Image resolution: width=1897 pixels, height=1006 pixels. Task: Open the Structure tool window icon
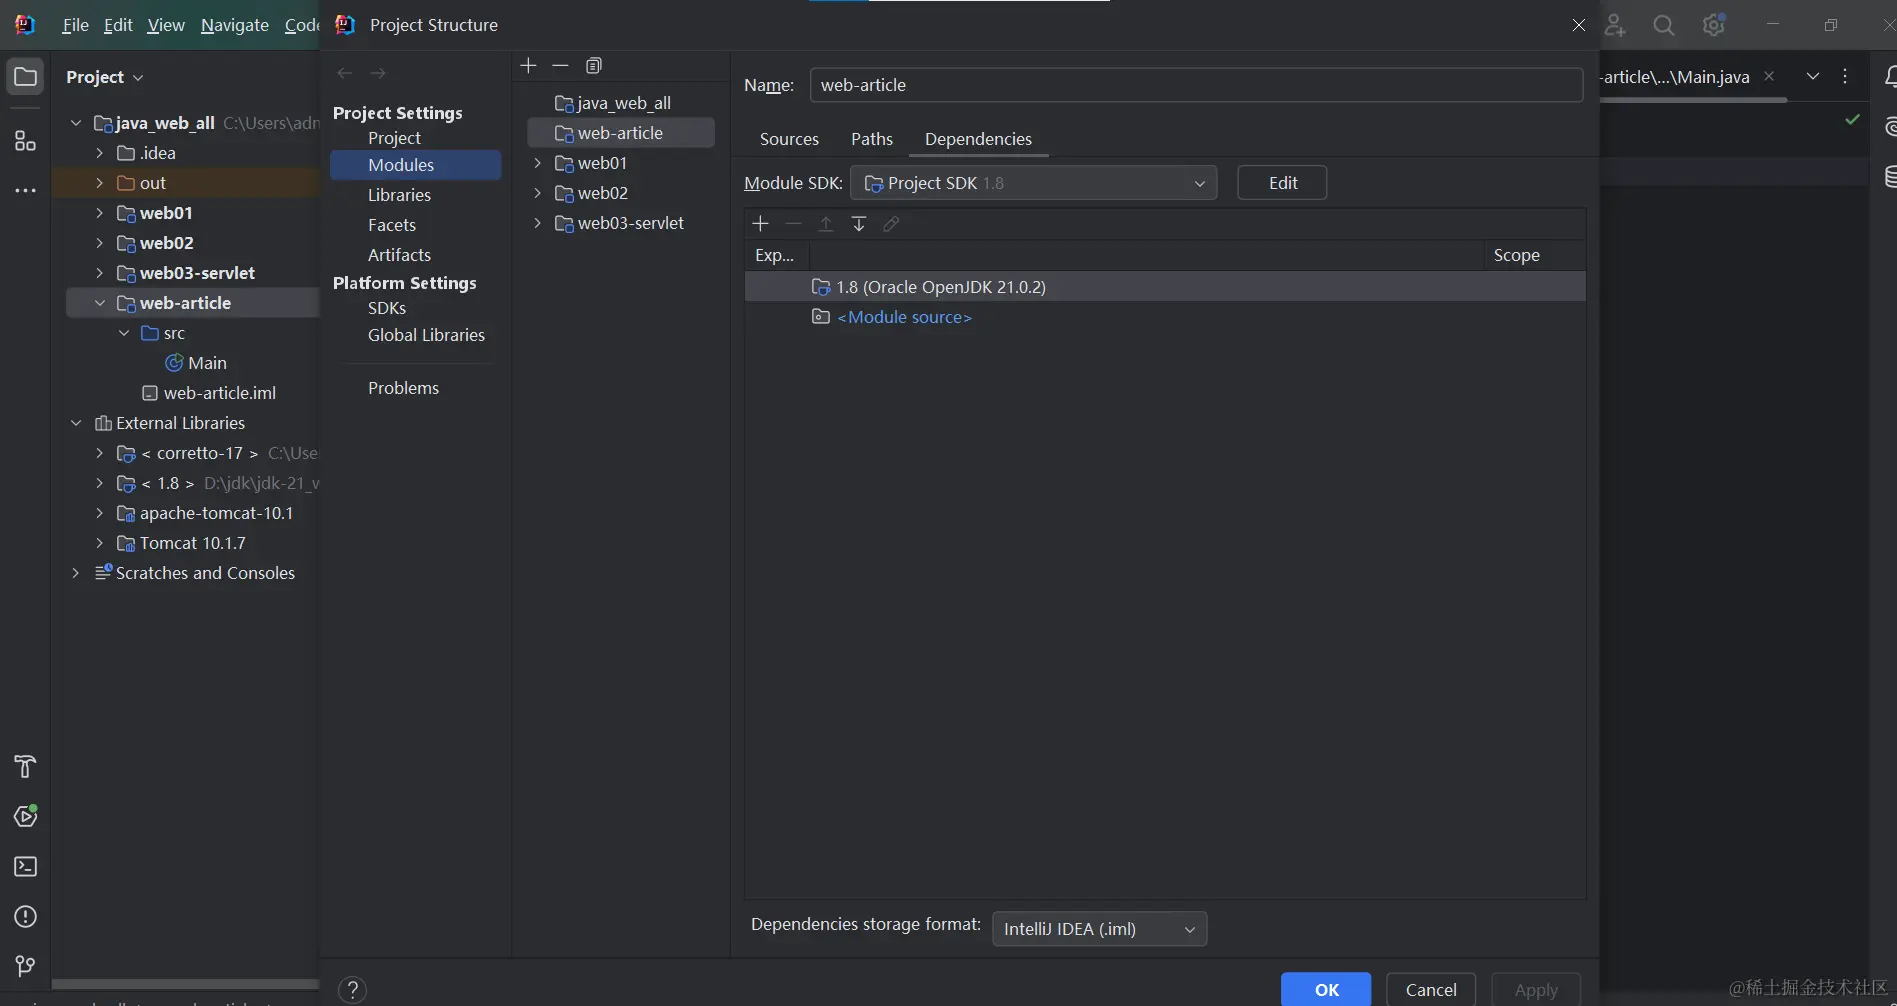click(x=25, y=141)
